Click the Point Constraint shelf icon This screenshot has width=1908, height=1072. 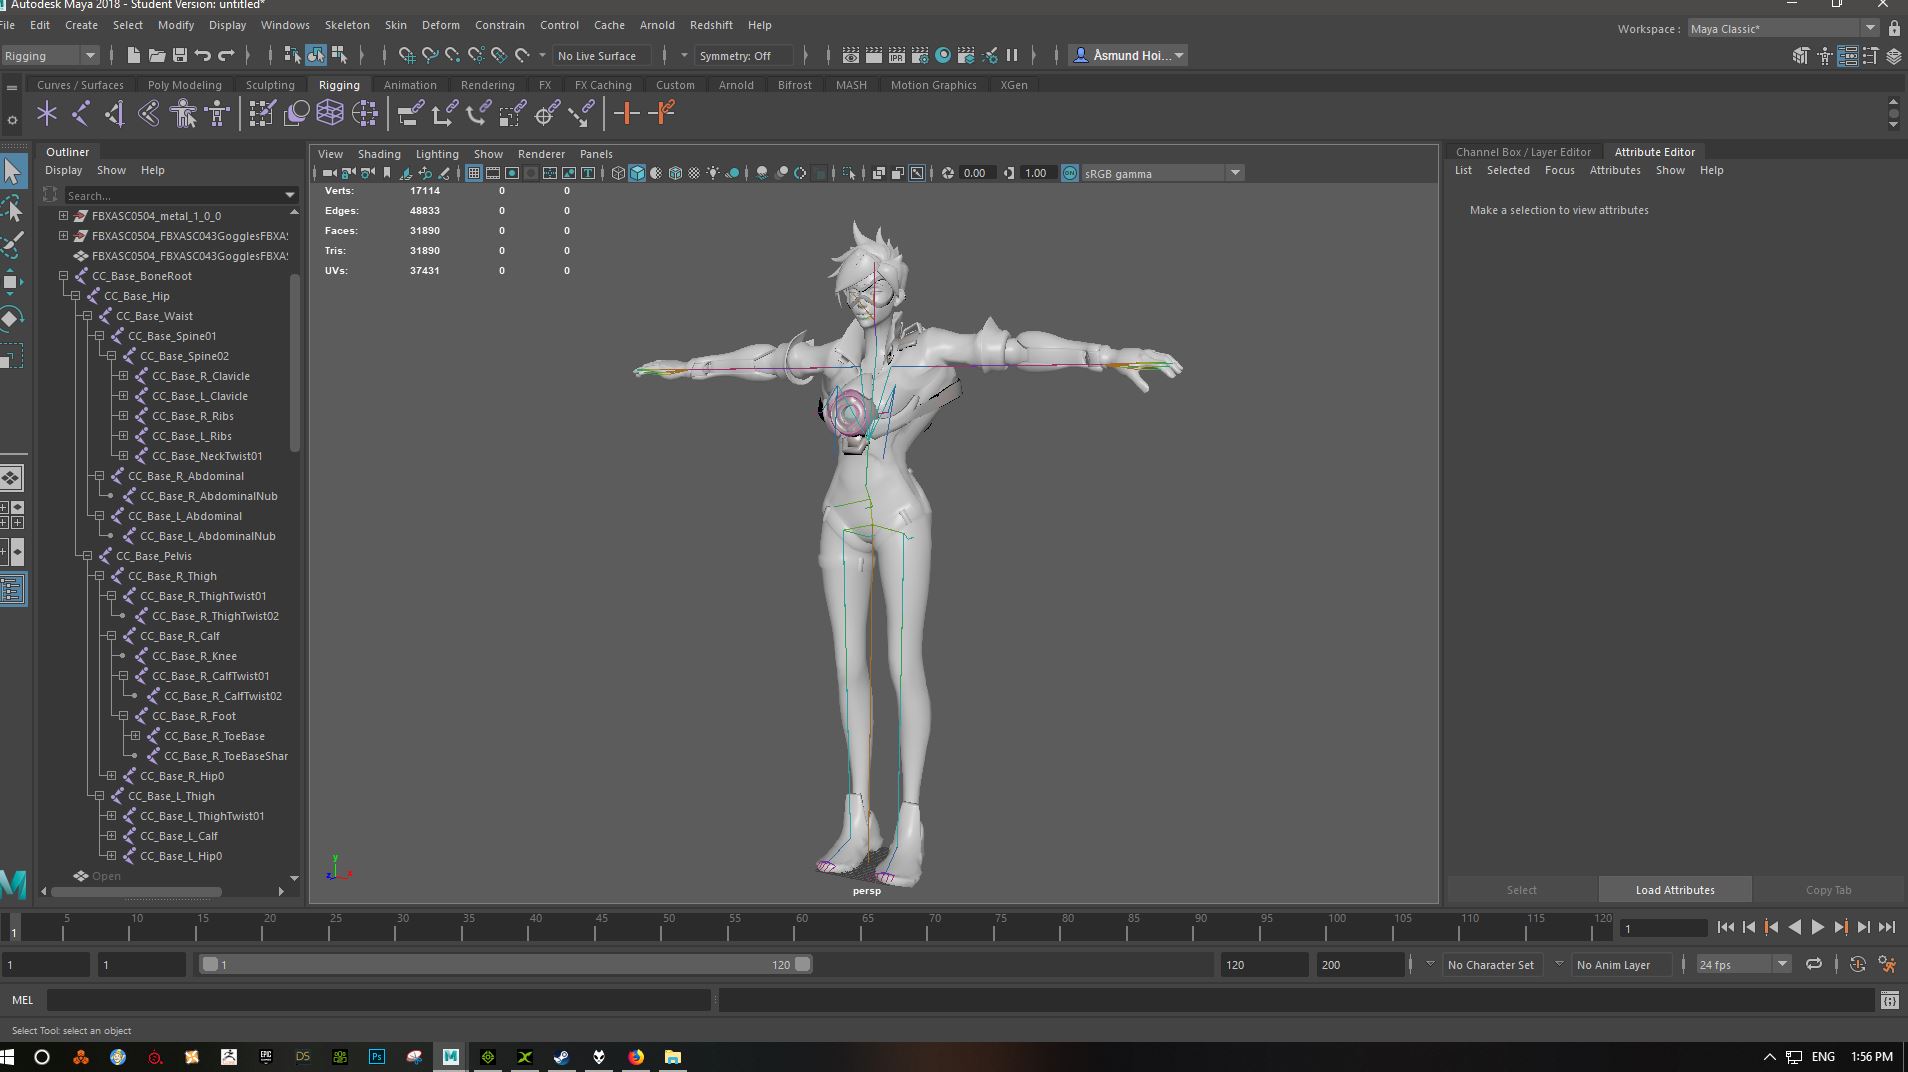(x=444, y=114)
